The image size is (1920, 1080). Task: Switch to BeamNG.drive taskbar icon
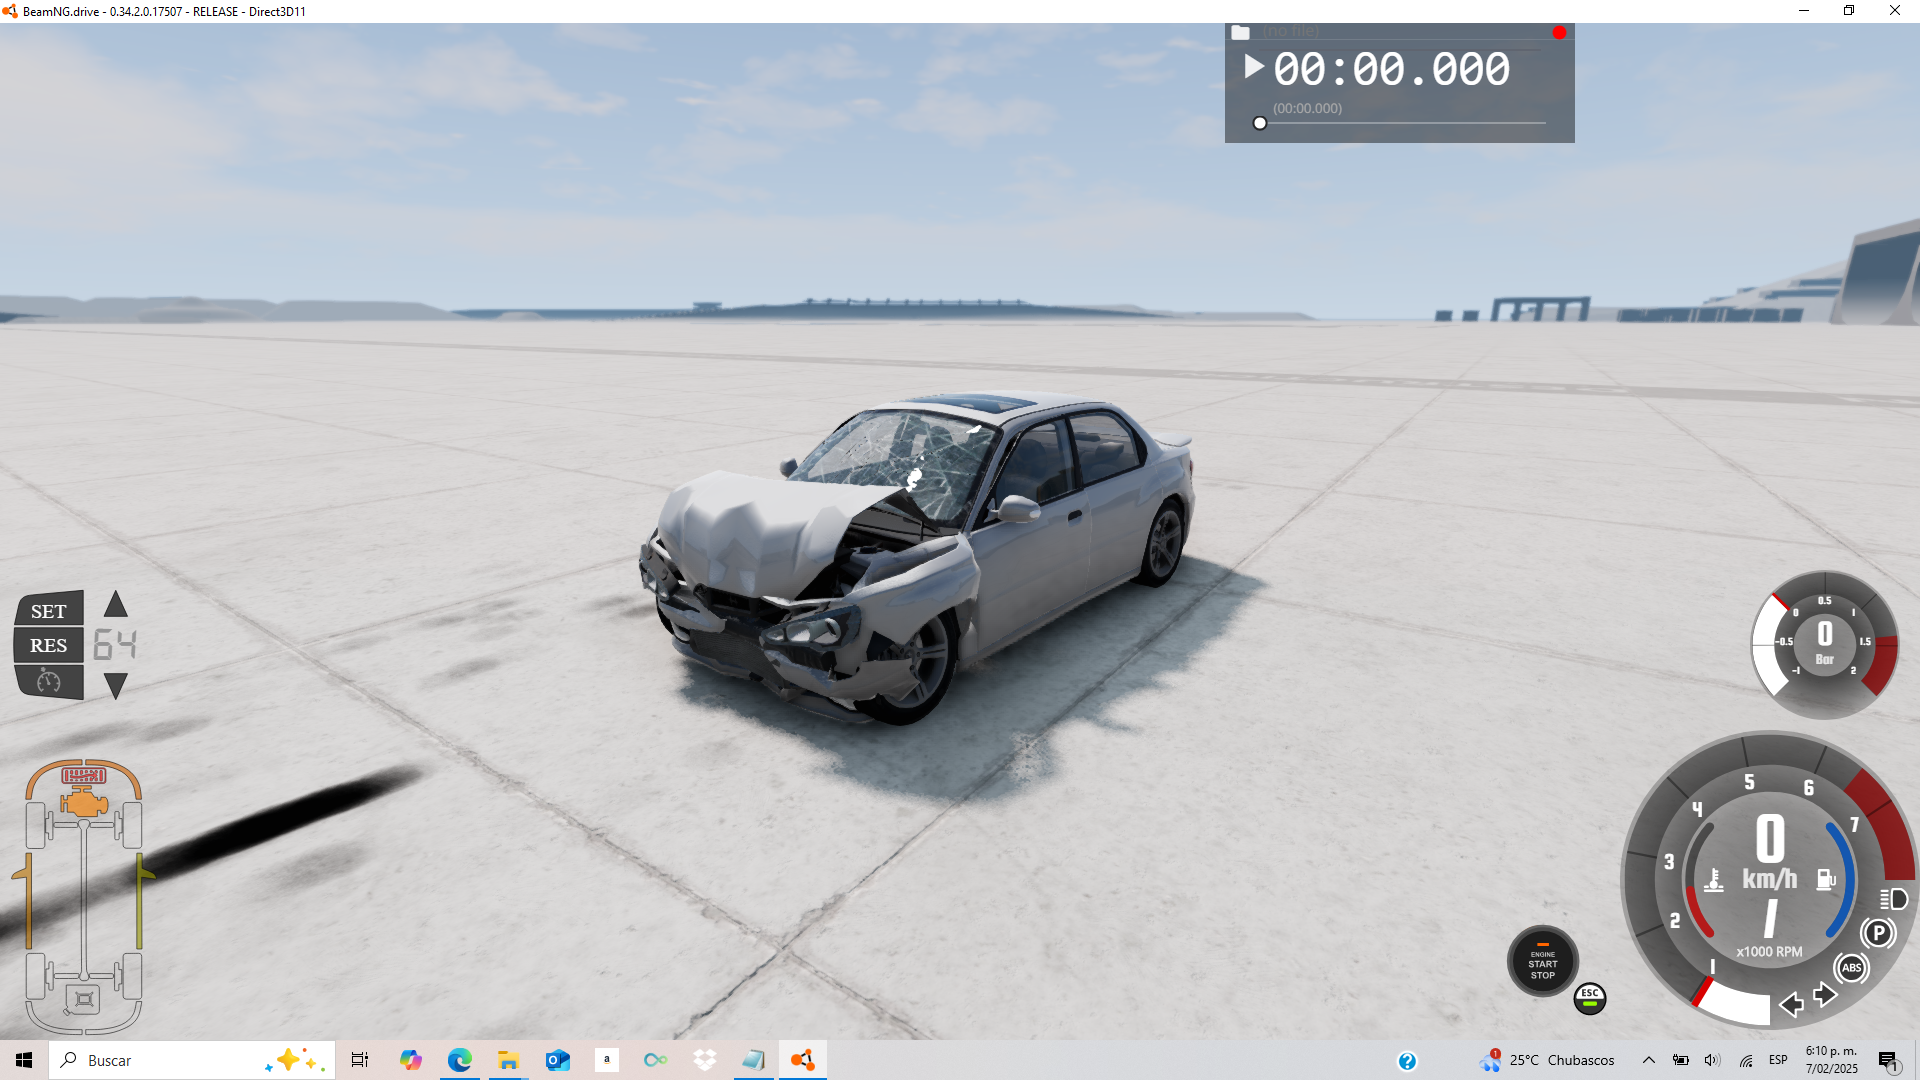tap(803, 1060)
